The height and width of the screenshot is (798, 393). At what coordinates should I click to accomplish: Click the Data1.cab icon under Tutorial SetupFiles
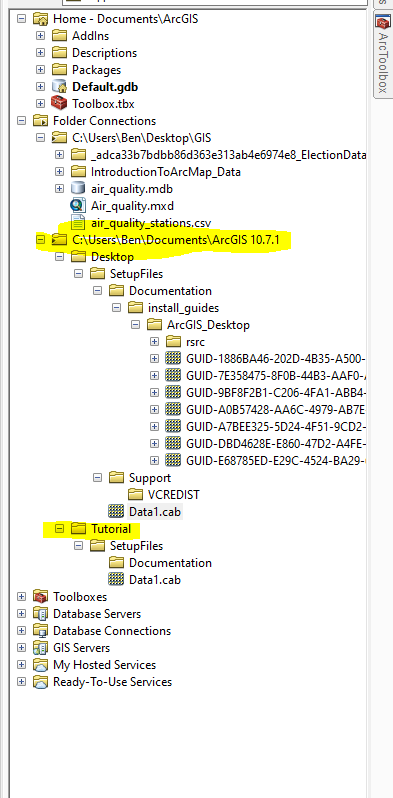click(x=117, y=580)
